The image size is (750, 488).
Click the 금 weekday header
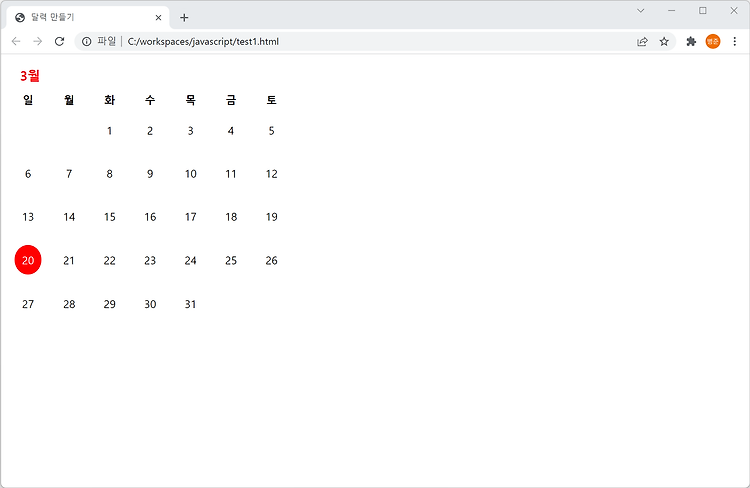coord(231,100)
